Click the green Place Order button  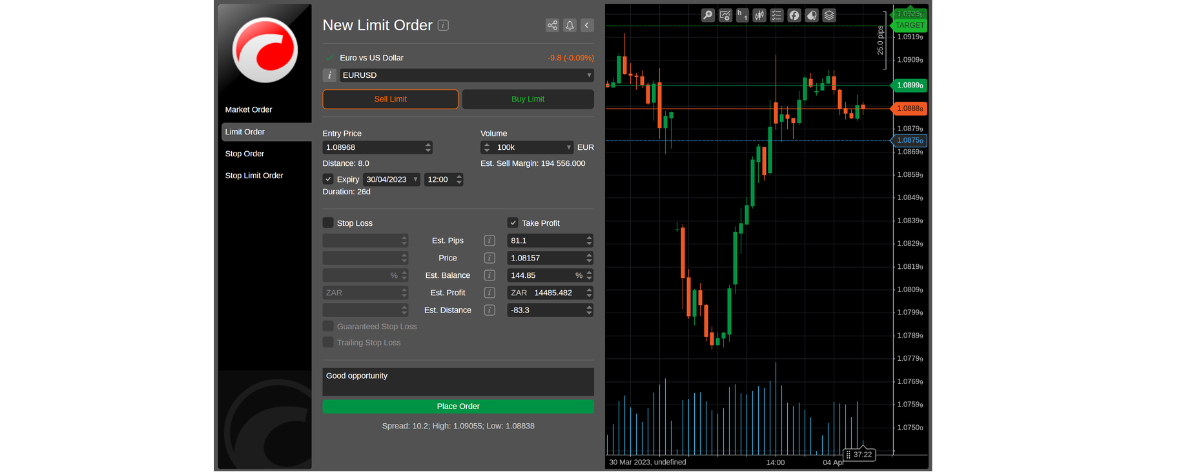point(458,407)
